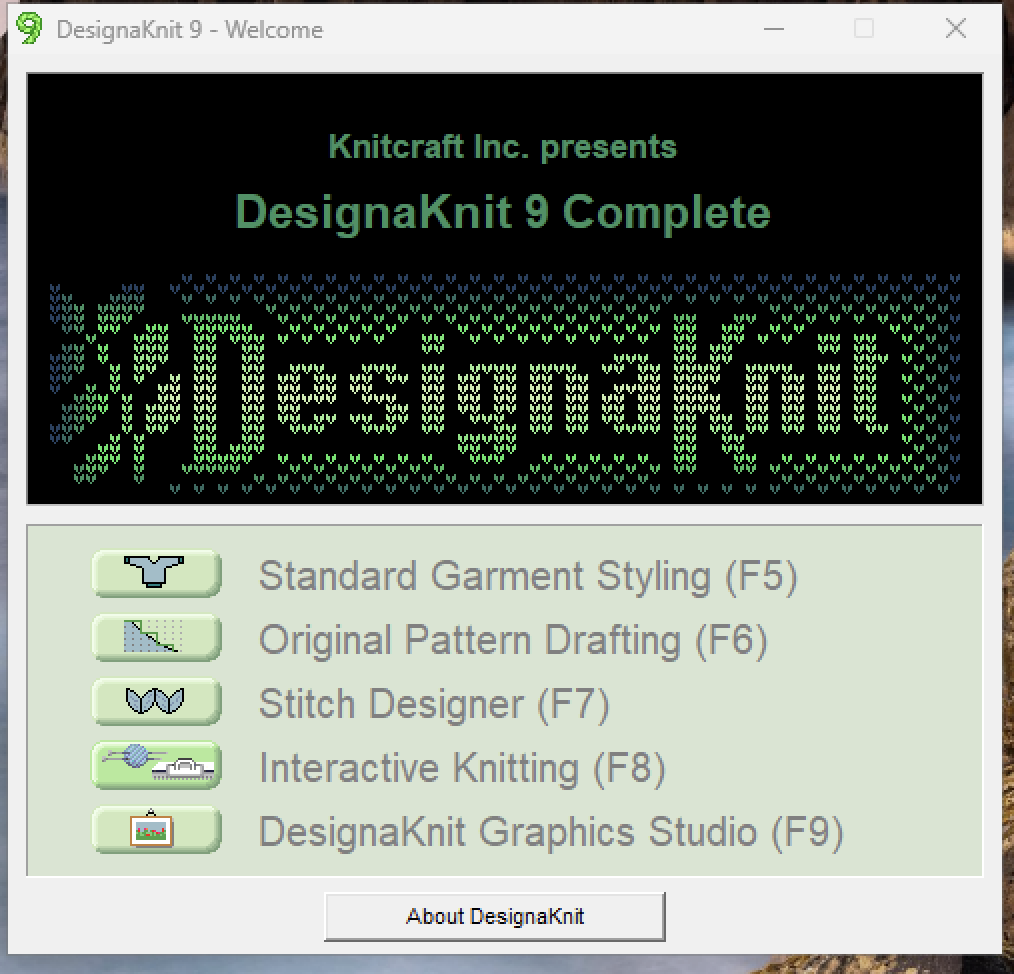This screenshot has width=1014, height=974.
Task: Minimize the DesignaKnit 9 Welcome window
Action: pos(773,28)
